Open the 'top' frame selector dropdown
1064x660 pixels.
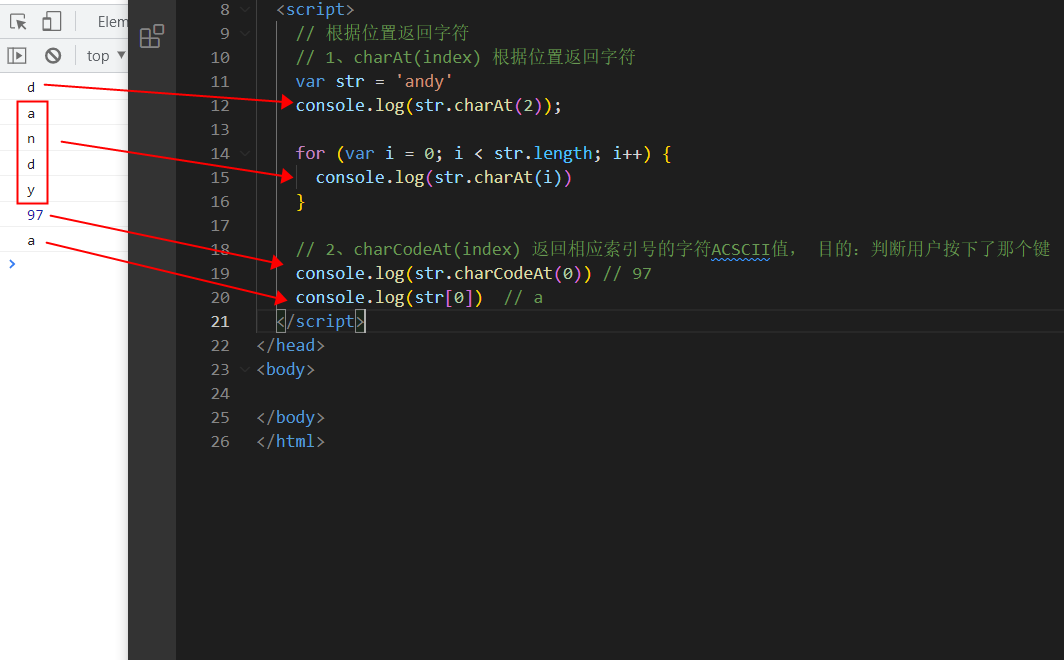(104, 55)
